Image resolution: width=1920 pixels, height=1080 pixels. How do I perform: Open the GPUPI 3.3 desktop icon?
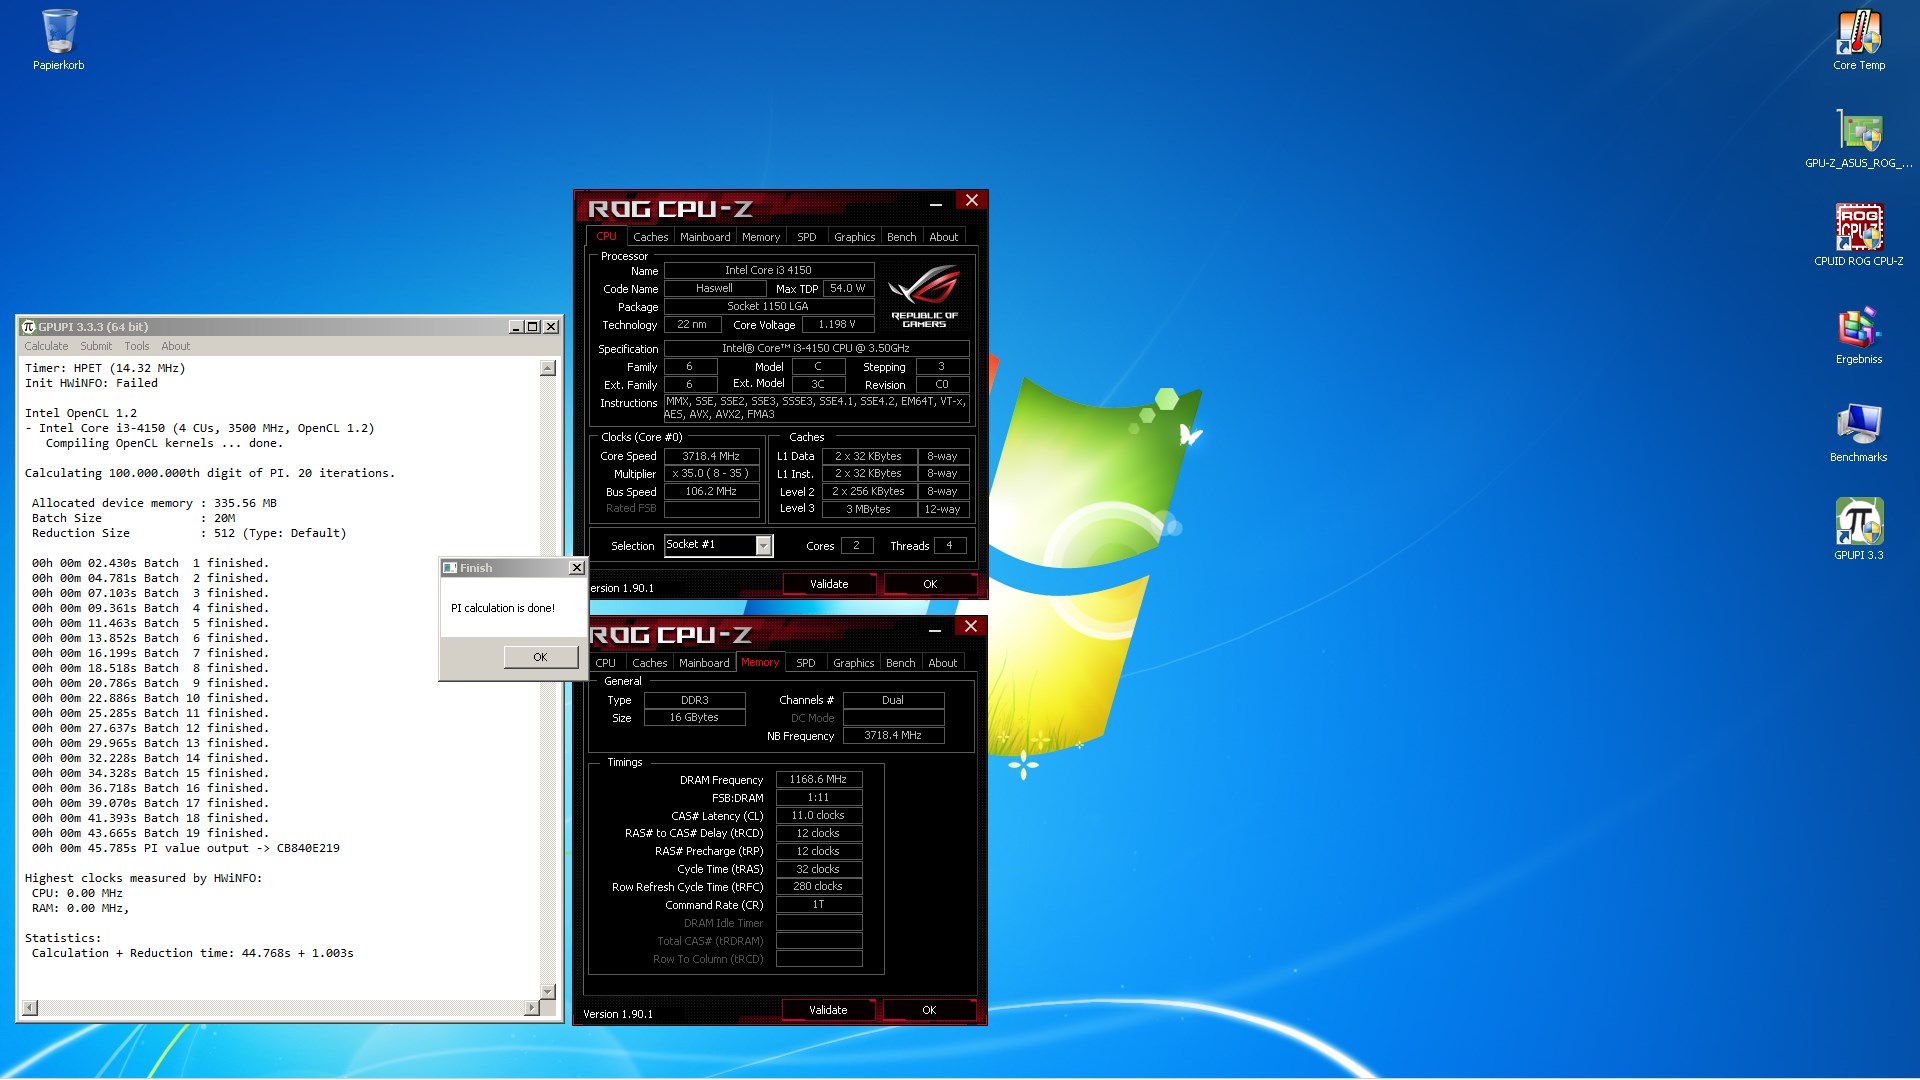point(1859,530)
